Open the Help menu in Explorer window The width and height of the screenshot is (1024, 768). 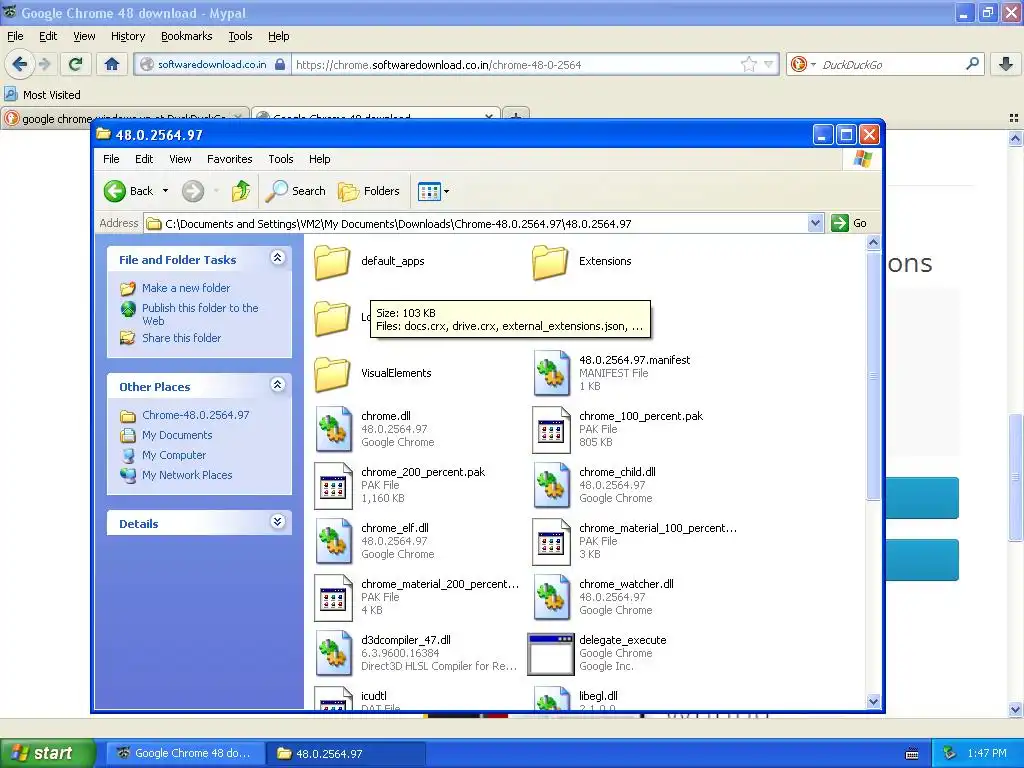coord(319,159)
